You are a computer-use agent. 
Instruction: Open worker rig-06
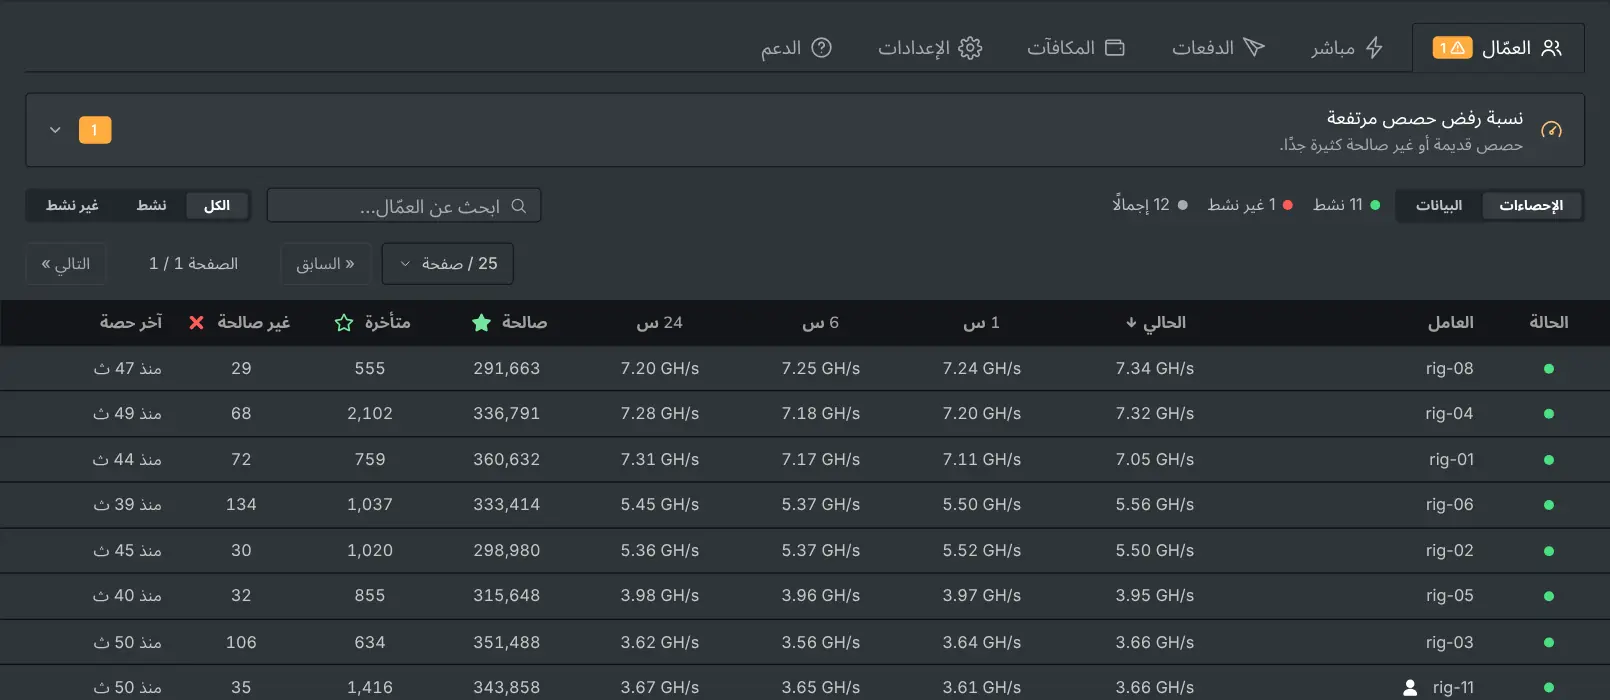pyautogui.click(x=1449, y=505)
